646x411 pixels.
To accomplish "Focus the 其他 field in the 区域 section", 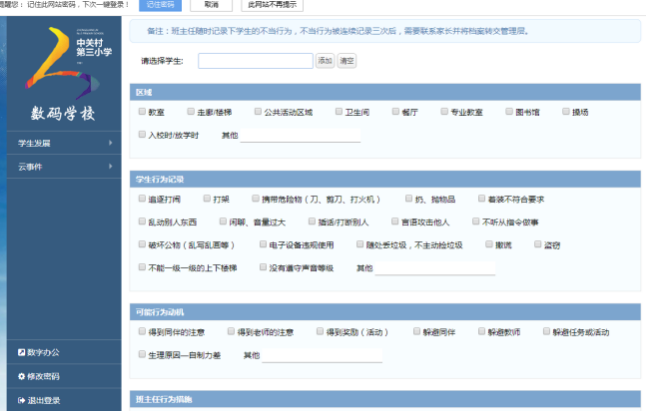I will coord(300,135).
